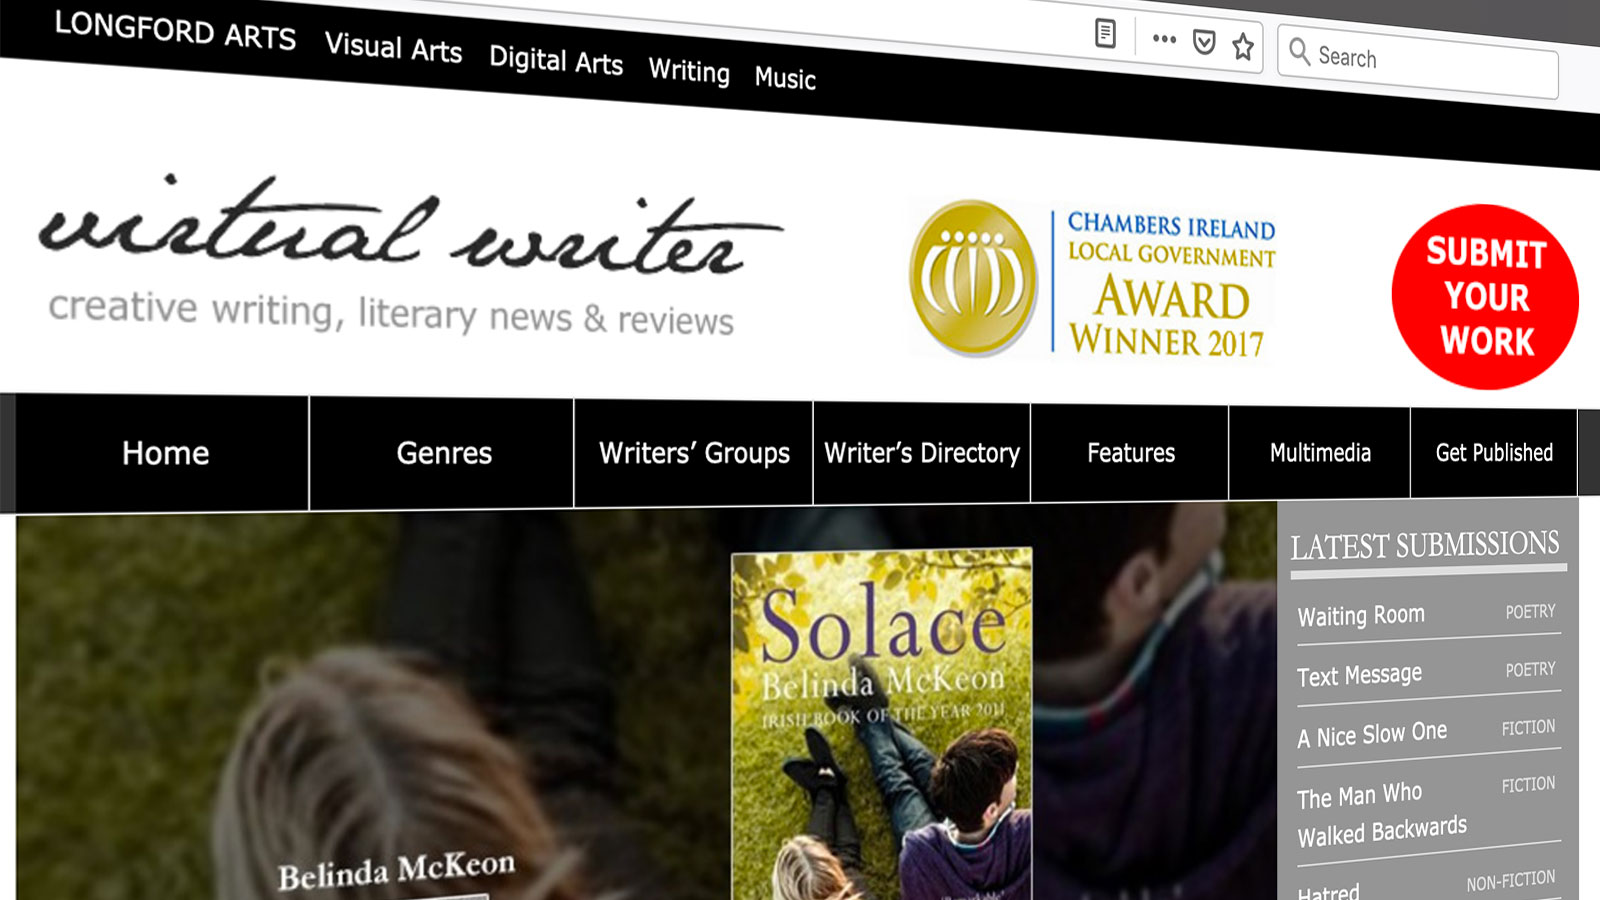Click FICTION tag beside The Man Who Walked Backwards
Screen dimensions: 1600x900
coord(1528,785)
